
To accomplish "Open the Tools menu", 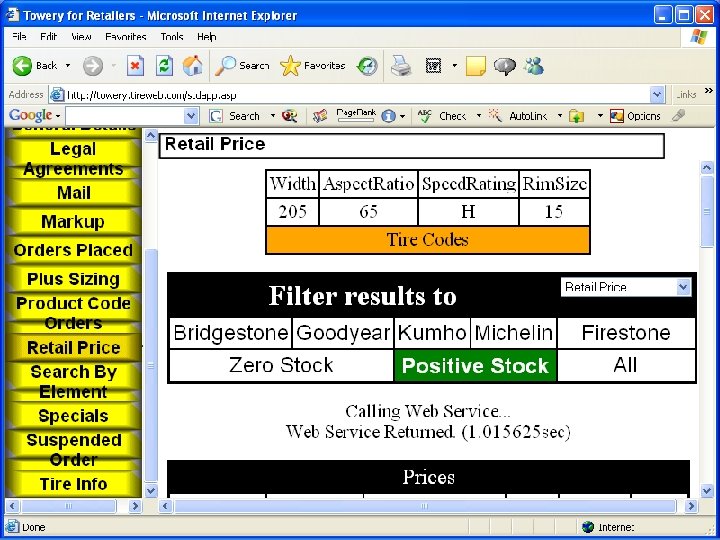I will tap(172, 37).
